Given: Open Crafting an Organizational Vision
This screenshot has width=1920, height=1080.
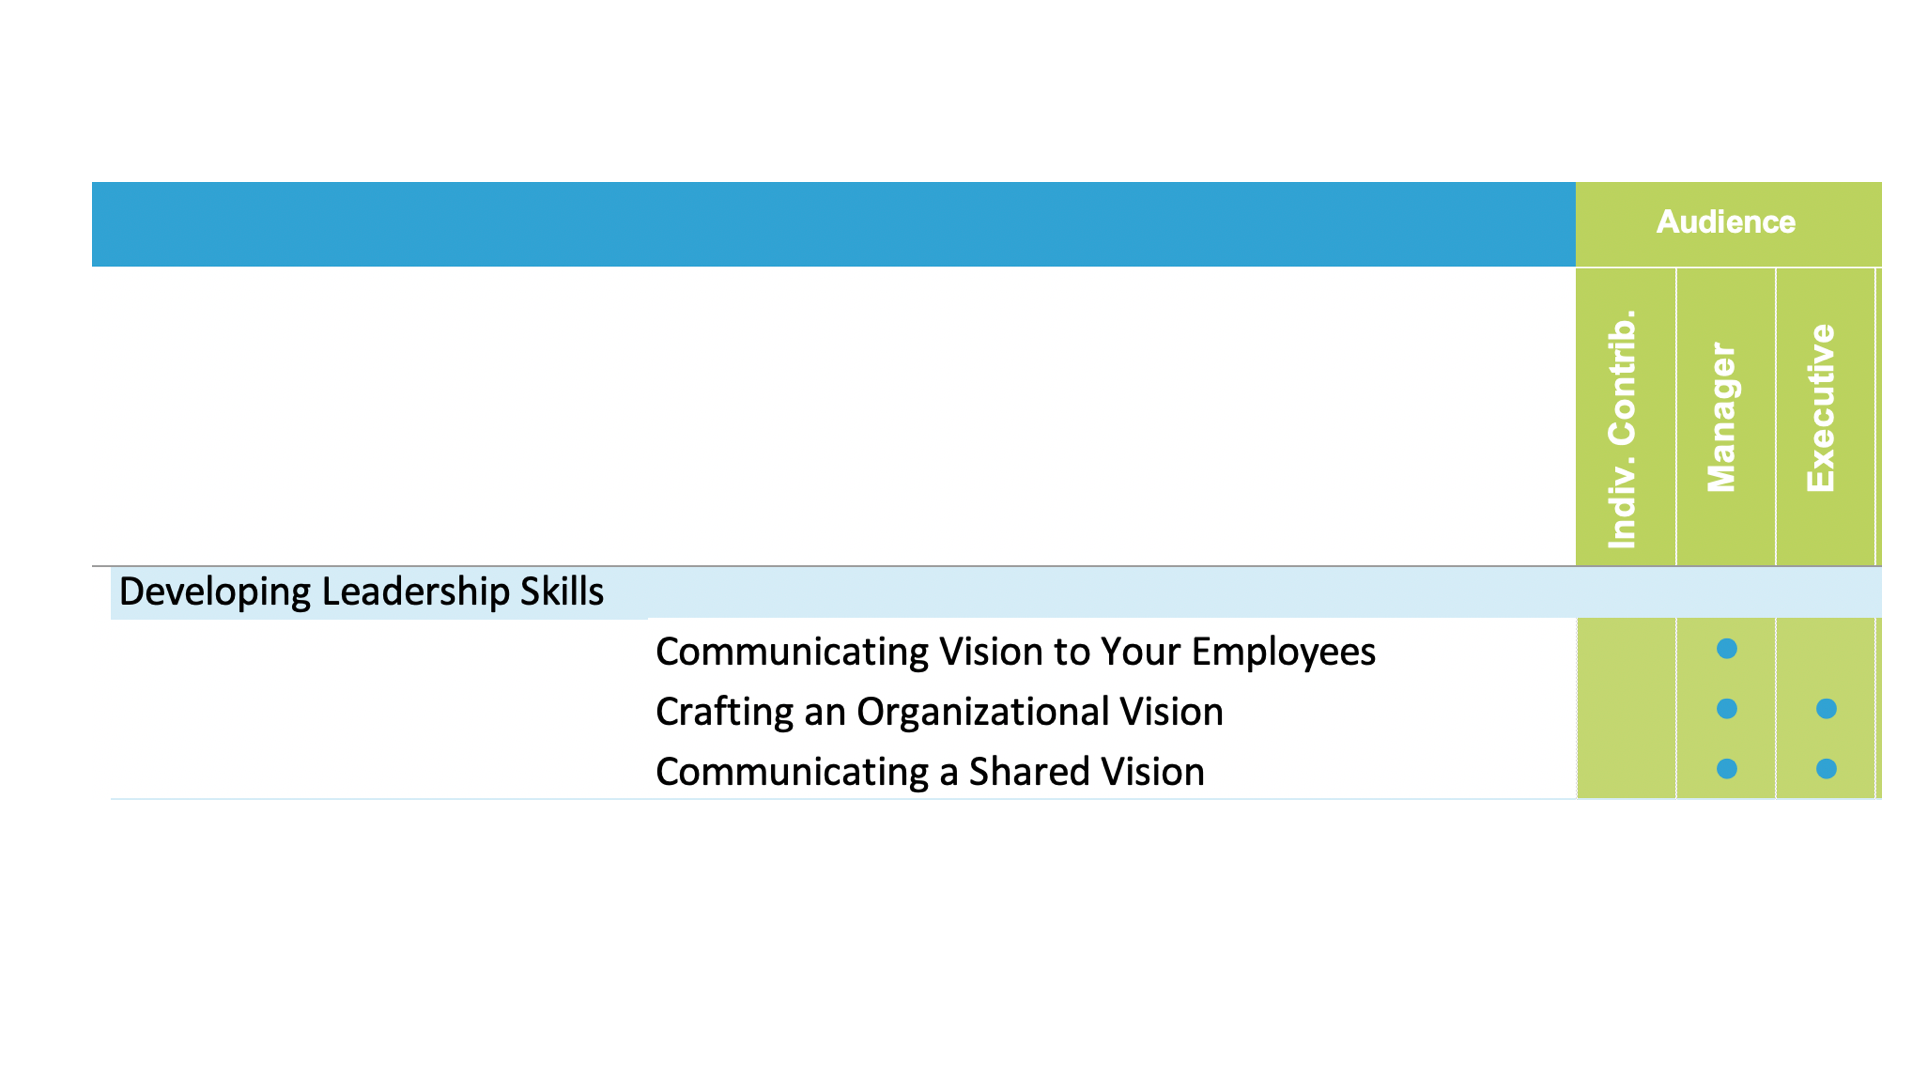Looking at the screenshot, I should tap(939, 711).
